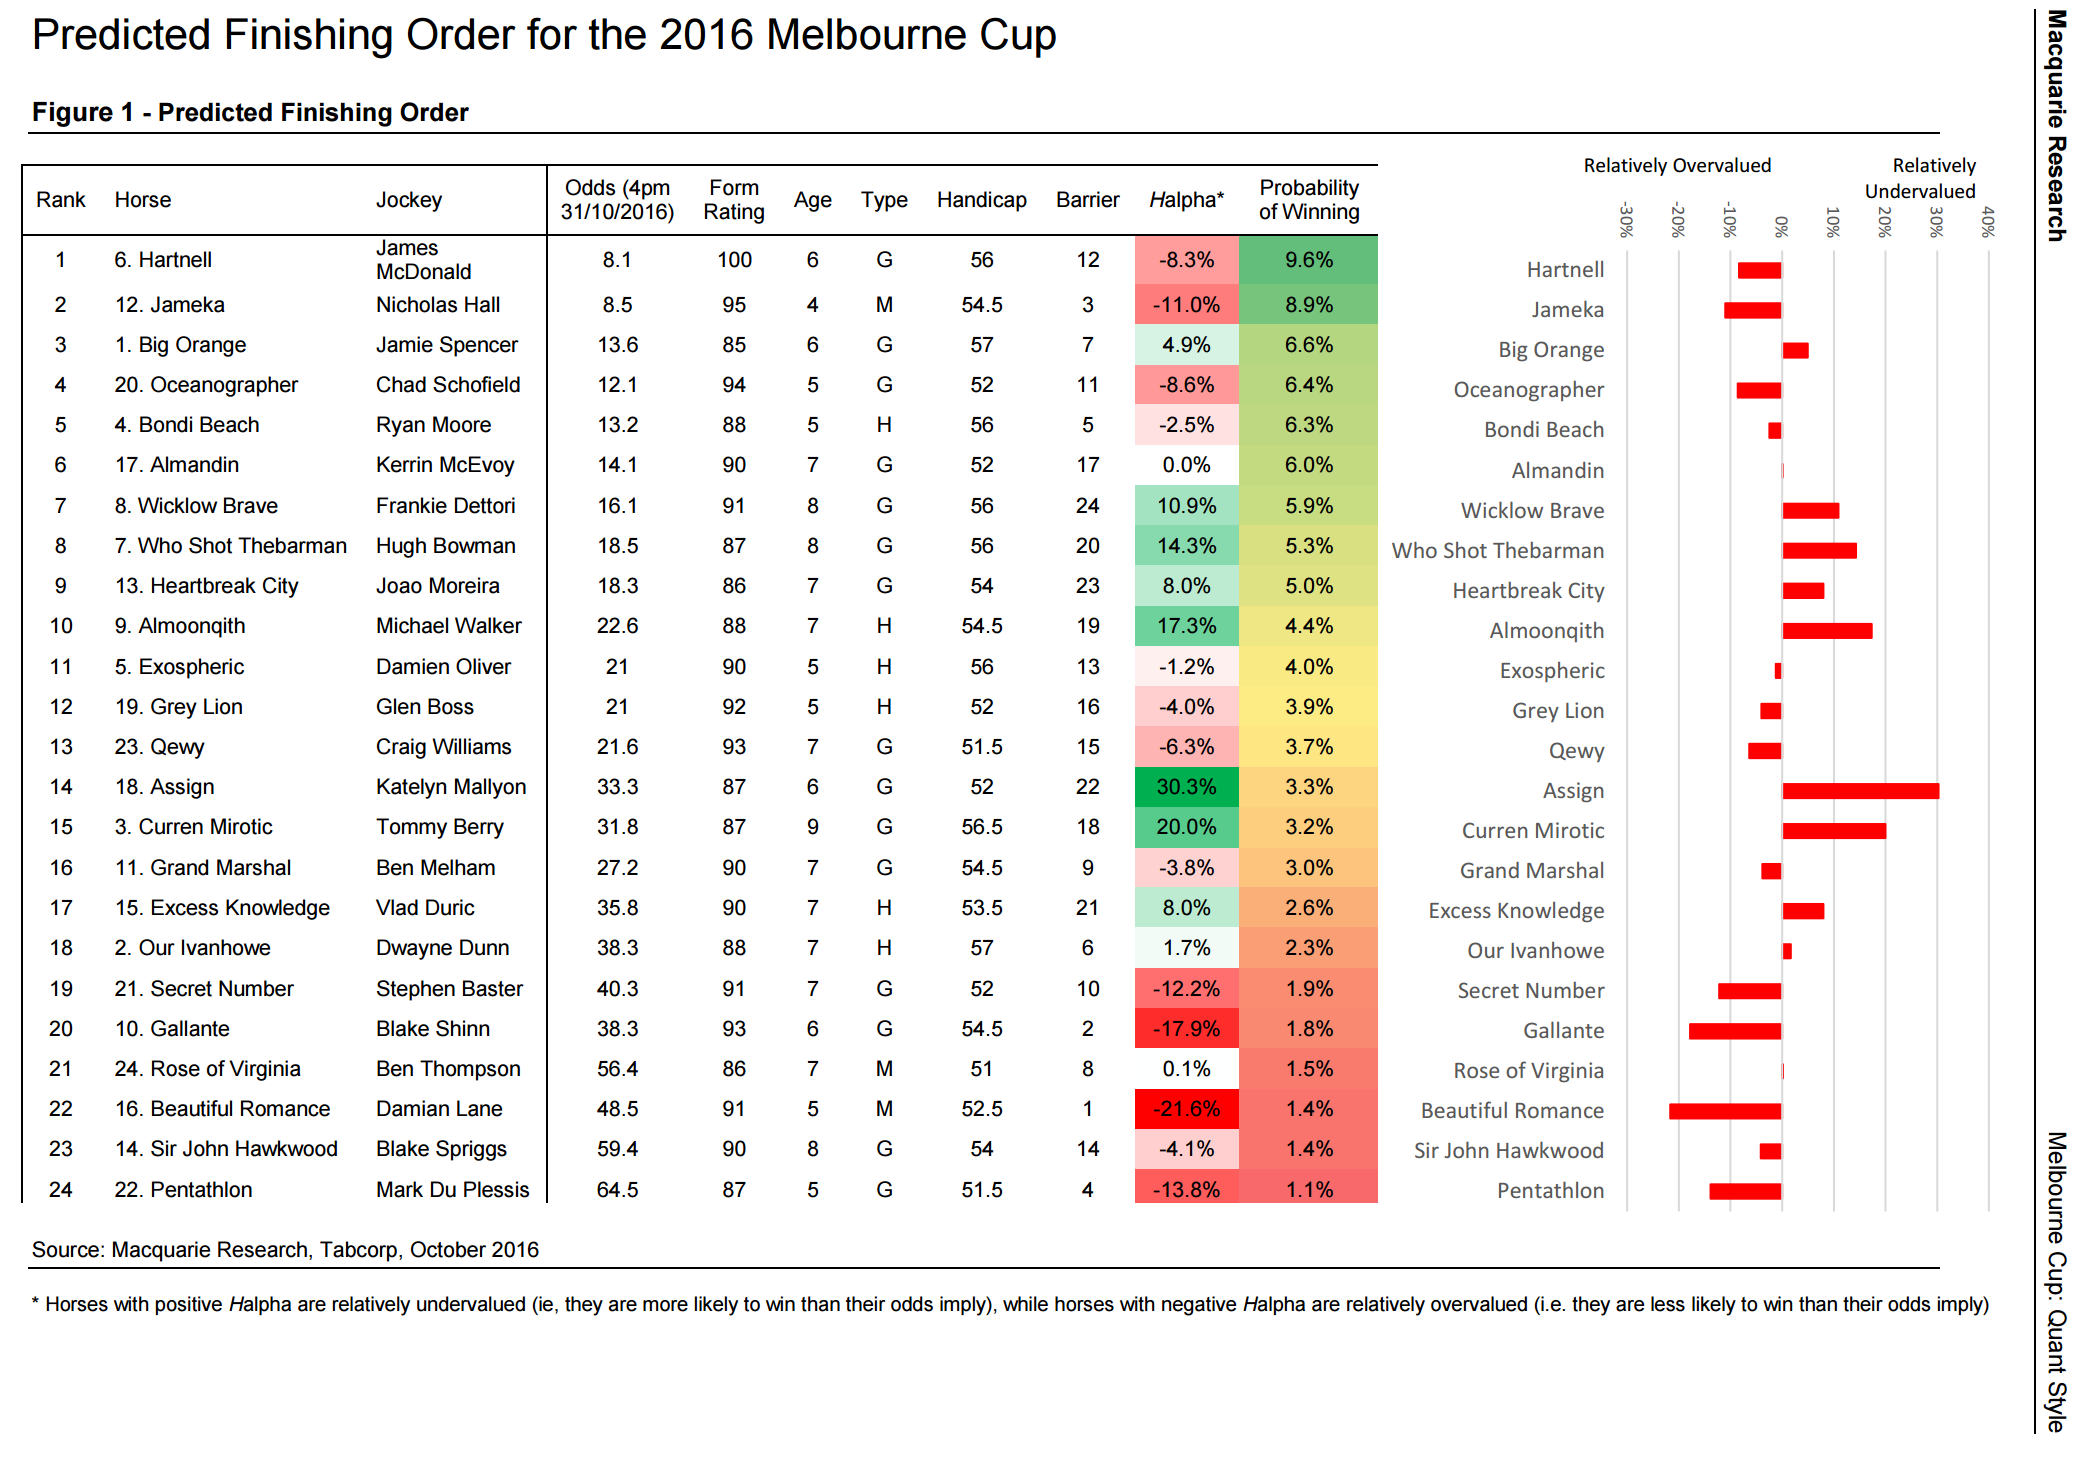The width and height of the screenshot is (2085, 1464).
Task: Click the red bar for Assign in chart
Action: point(1860,791)
